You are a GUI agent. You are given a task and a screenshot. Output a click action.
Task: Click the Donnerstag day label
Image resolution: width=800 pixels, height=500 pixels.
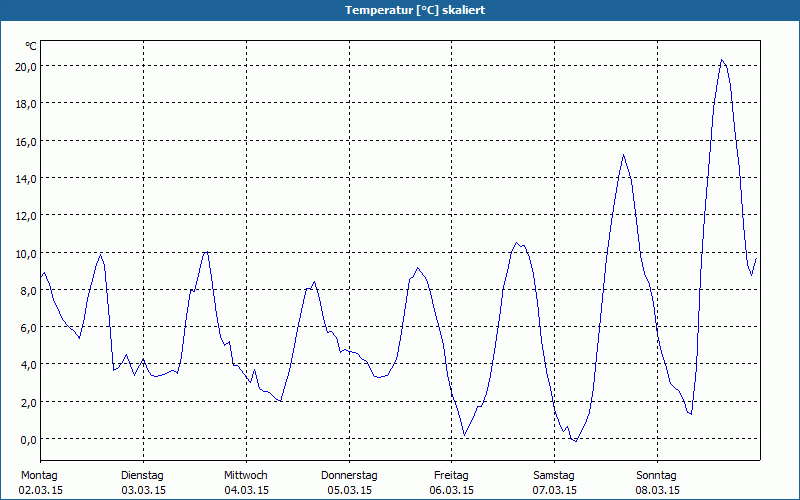tap(349, 475)
